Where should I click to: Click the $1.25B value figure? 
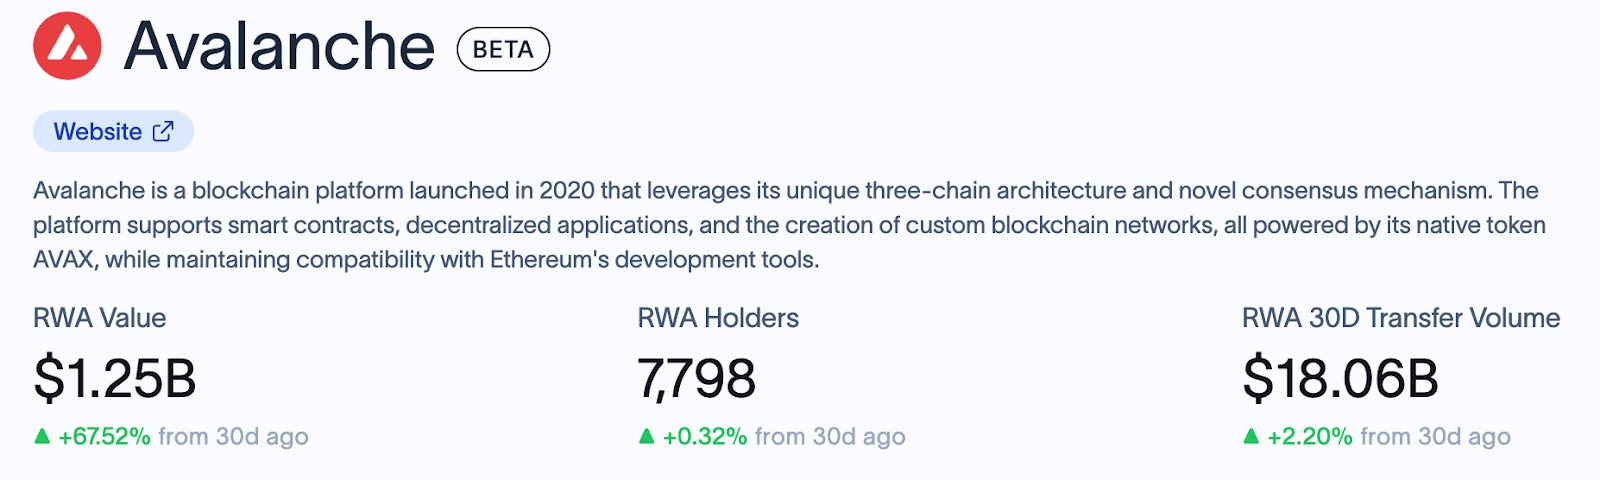pyautogui.click(x=115, y=379)
